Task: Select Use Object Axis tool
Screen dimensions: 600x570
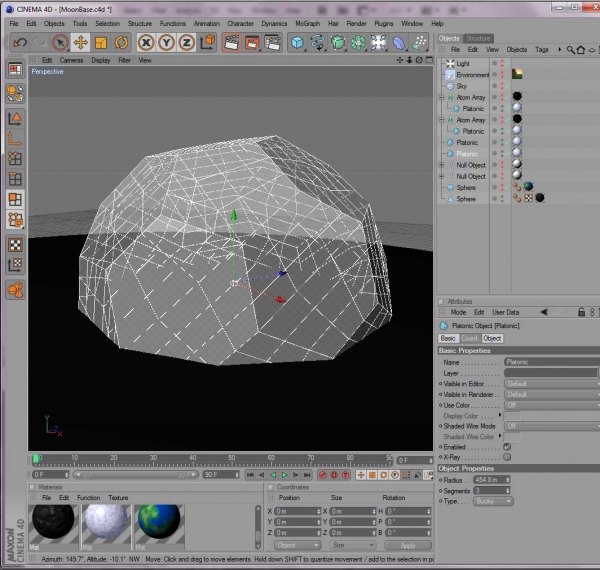Action: (15, 138)
